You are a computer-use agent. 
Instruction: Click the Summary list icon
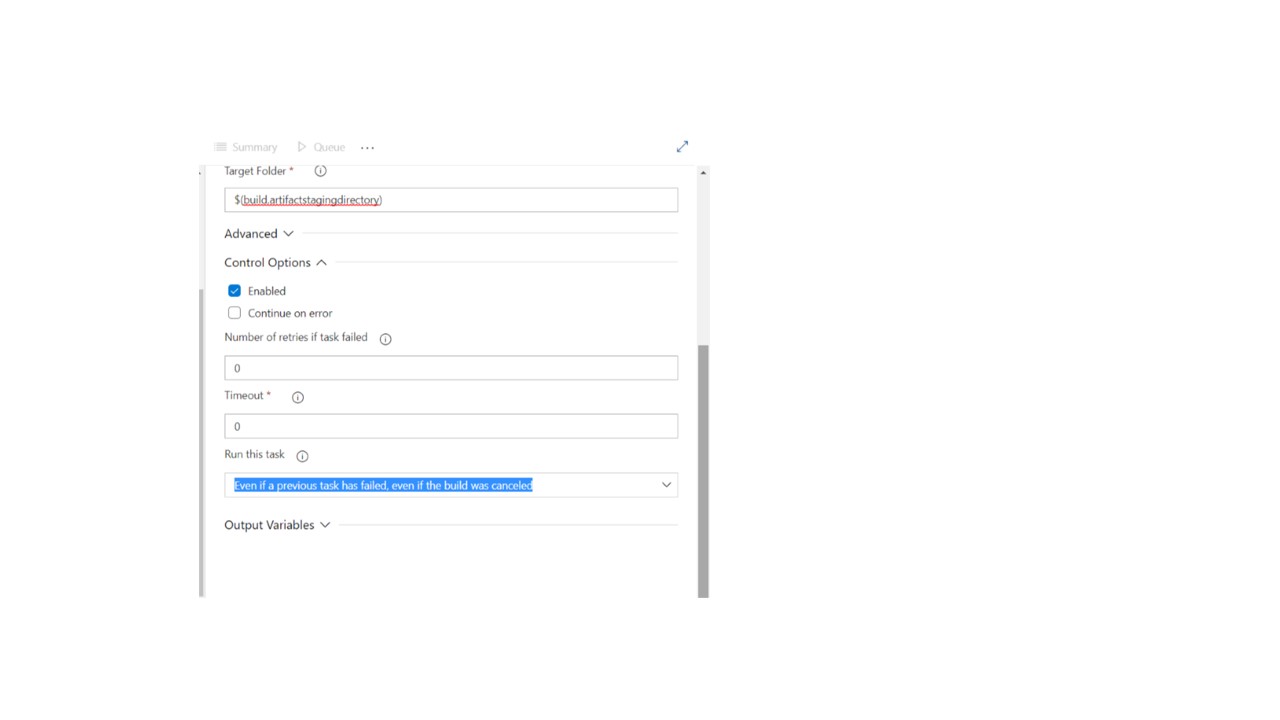point(220,147)
